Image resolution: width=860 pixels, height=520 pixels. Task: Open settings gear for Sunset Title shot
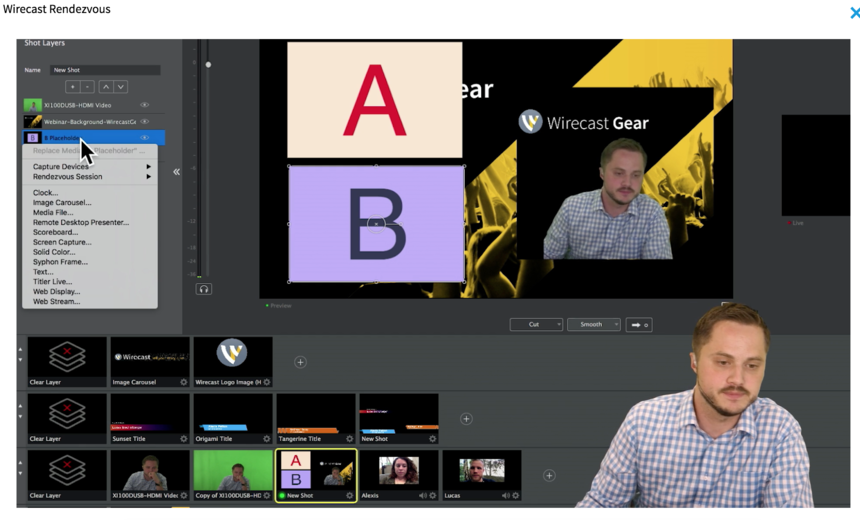pos(184,439)
